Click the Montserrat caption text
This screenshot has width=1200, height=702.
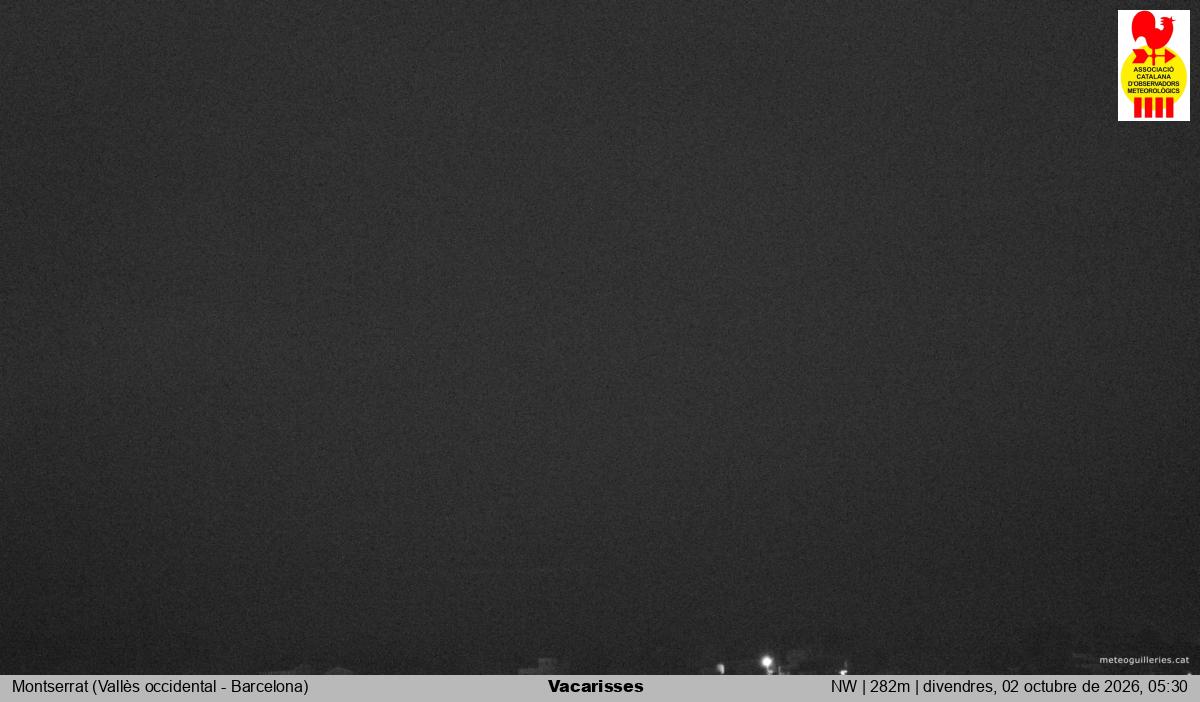coord(50,687)
